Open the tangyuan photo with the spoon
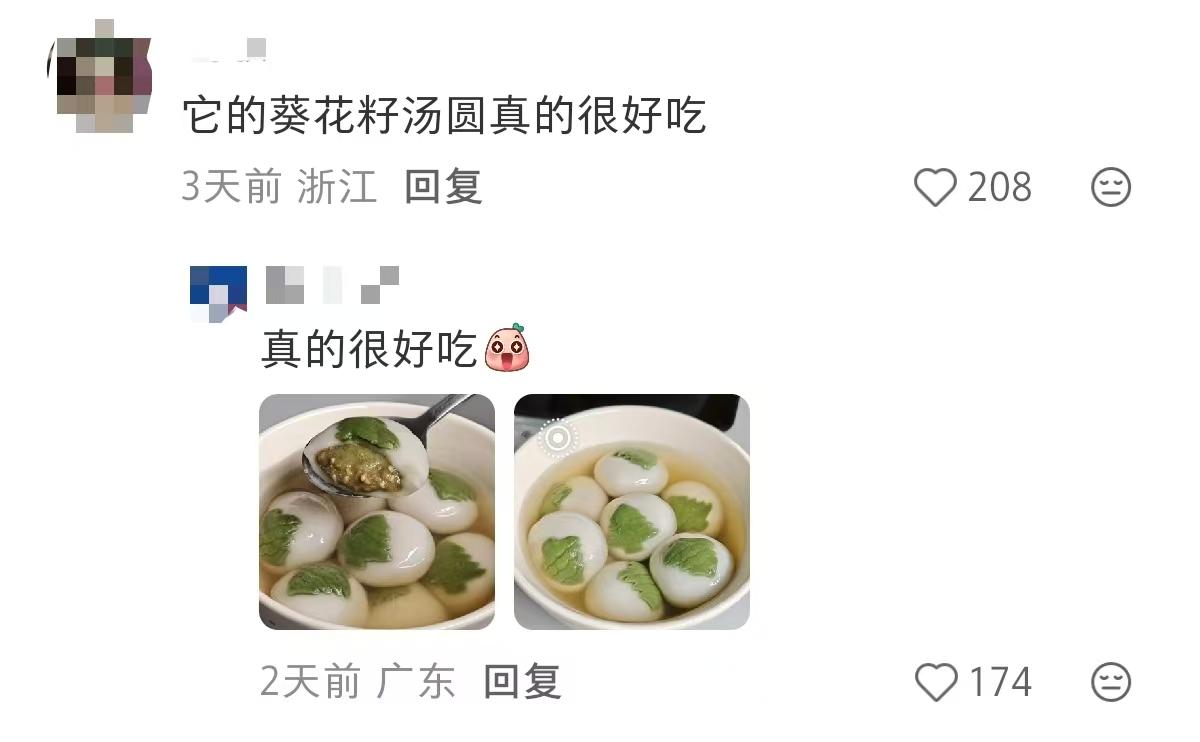This screenshot has width=1200, height=742. (377, 512)
